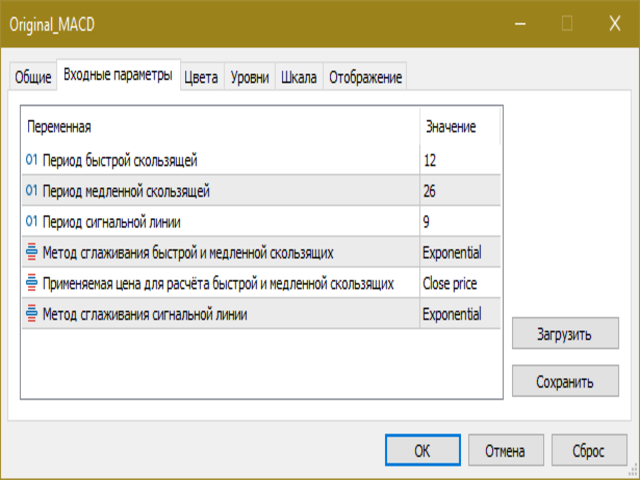Click integer icon beside Период сигнальной линии
The image size is (640, 480).
pyautogui.click(x=31, y=221)
